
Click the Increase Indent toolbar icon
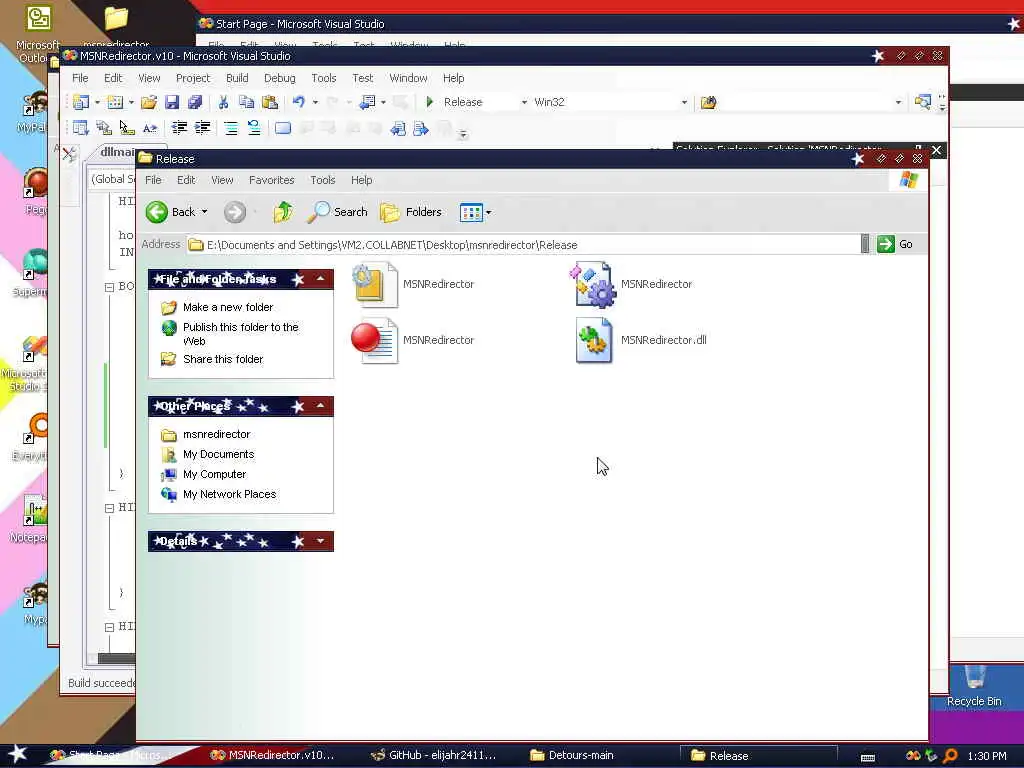[202, 128]
